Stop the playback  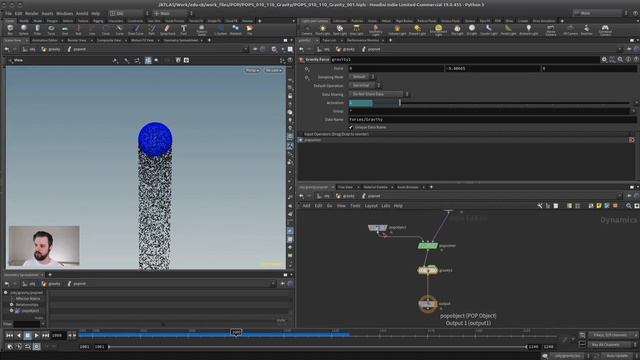(27, 336)
